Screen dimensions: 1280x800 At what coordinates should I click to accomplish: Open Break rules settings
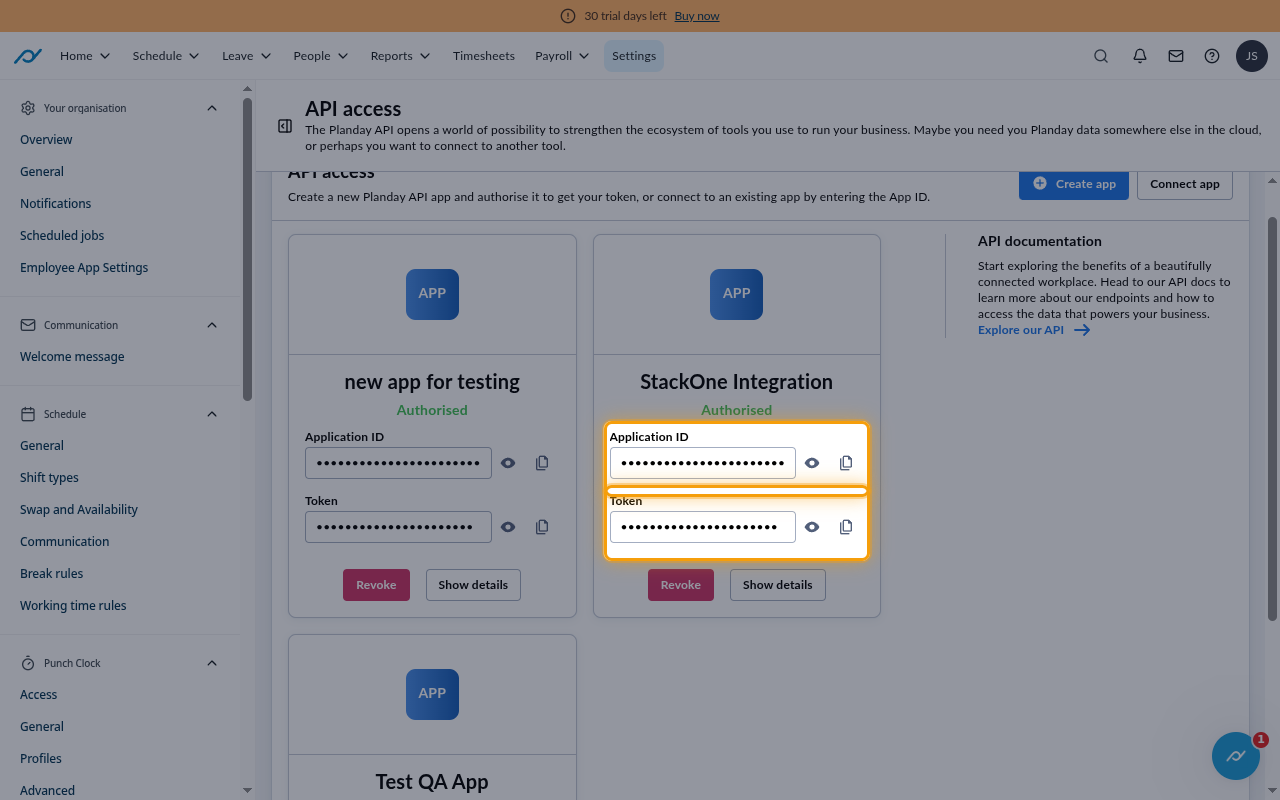click(51, 574)
